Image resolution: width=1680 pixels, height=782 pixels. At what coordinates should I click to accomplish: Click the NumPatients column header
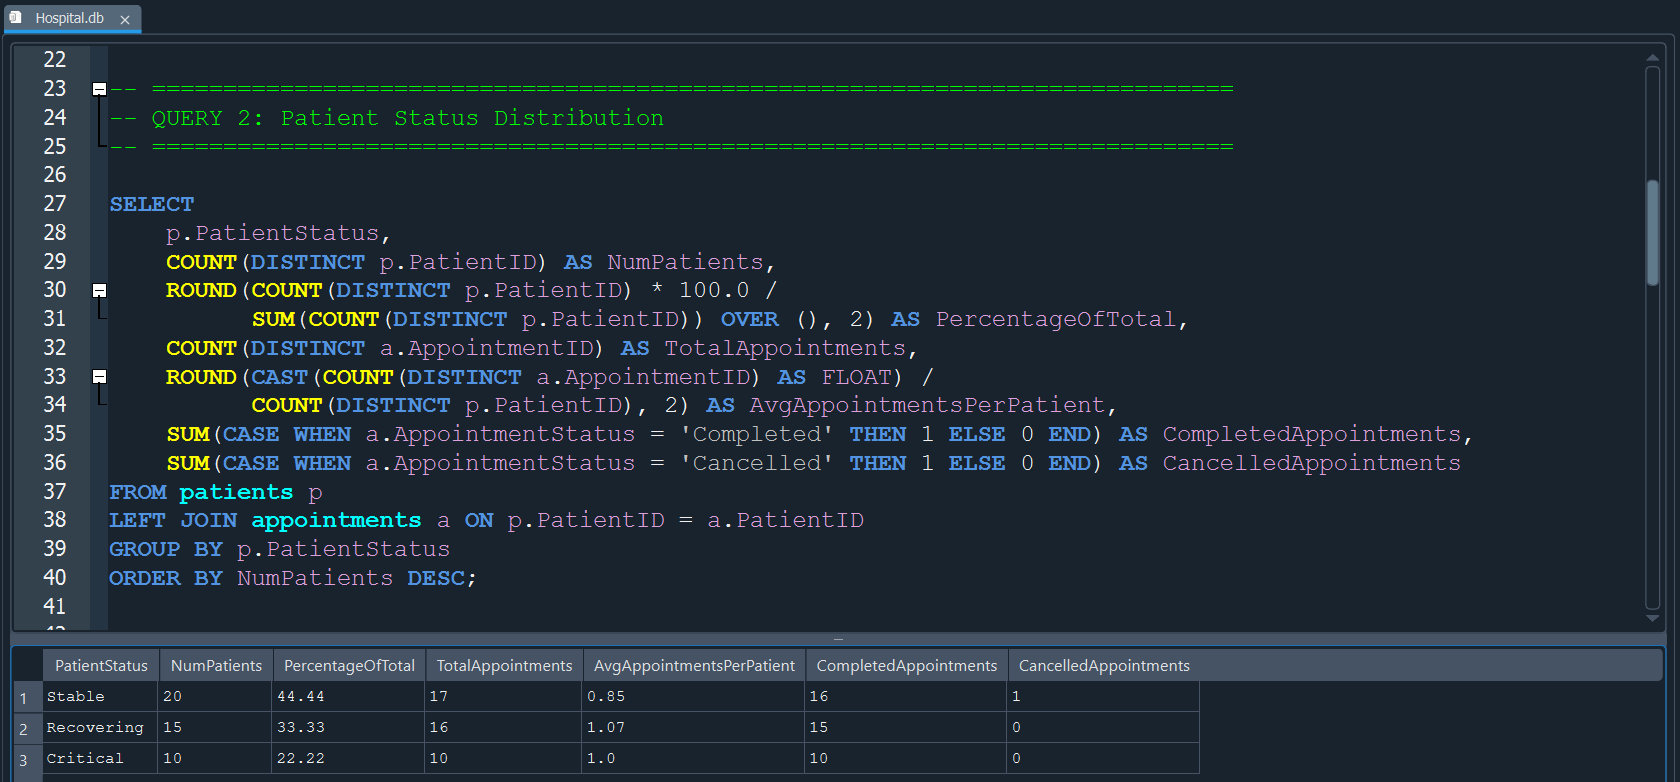coord(216,666)
